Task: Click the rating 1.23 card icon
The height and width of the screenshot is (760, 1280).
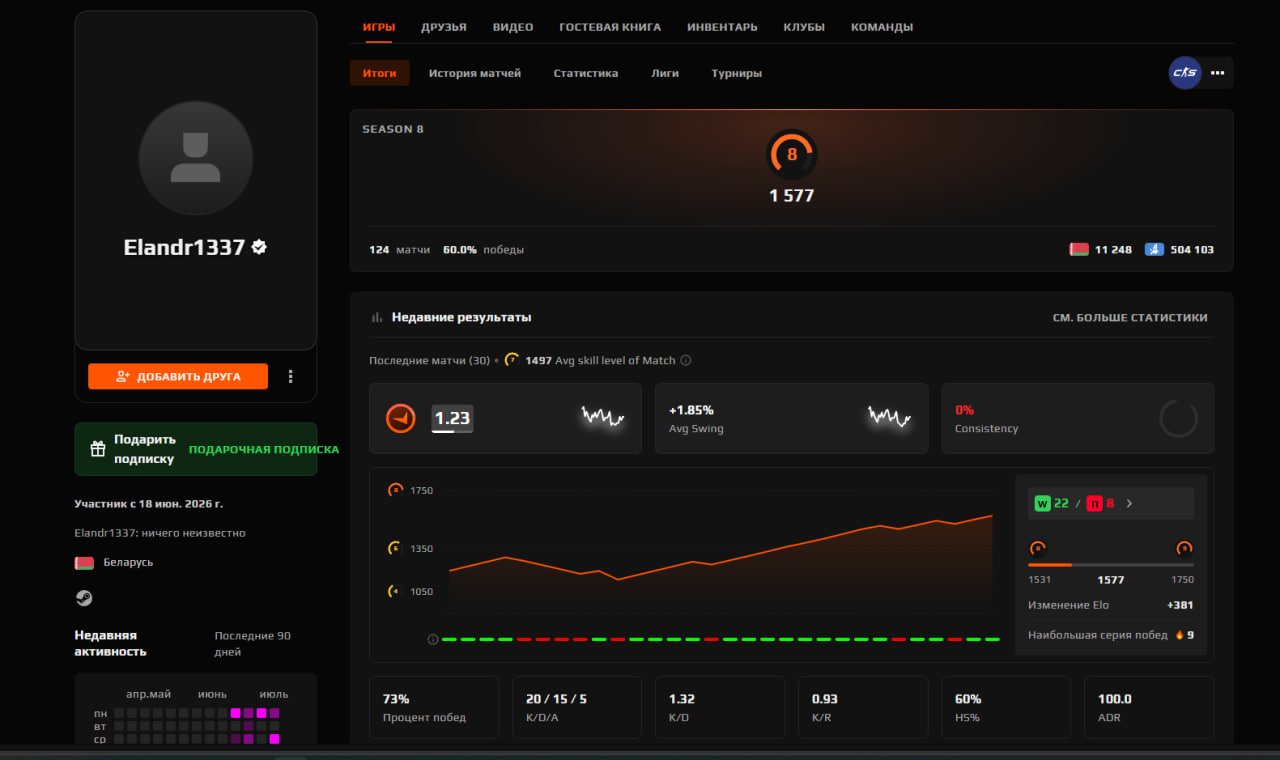Action: (401, 418)
